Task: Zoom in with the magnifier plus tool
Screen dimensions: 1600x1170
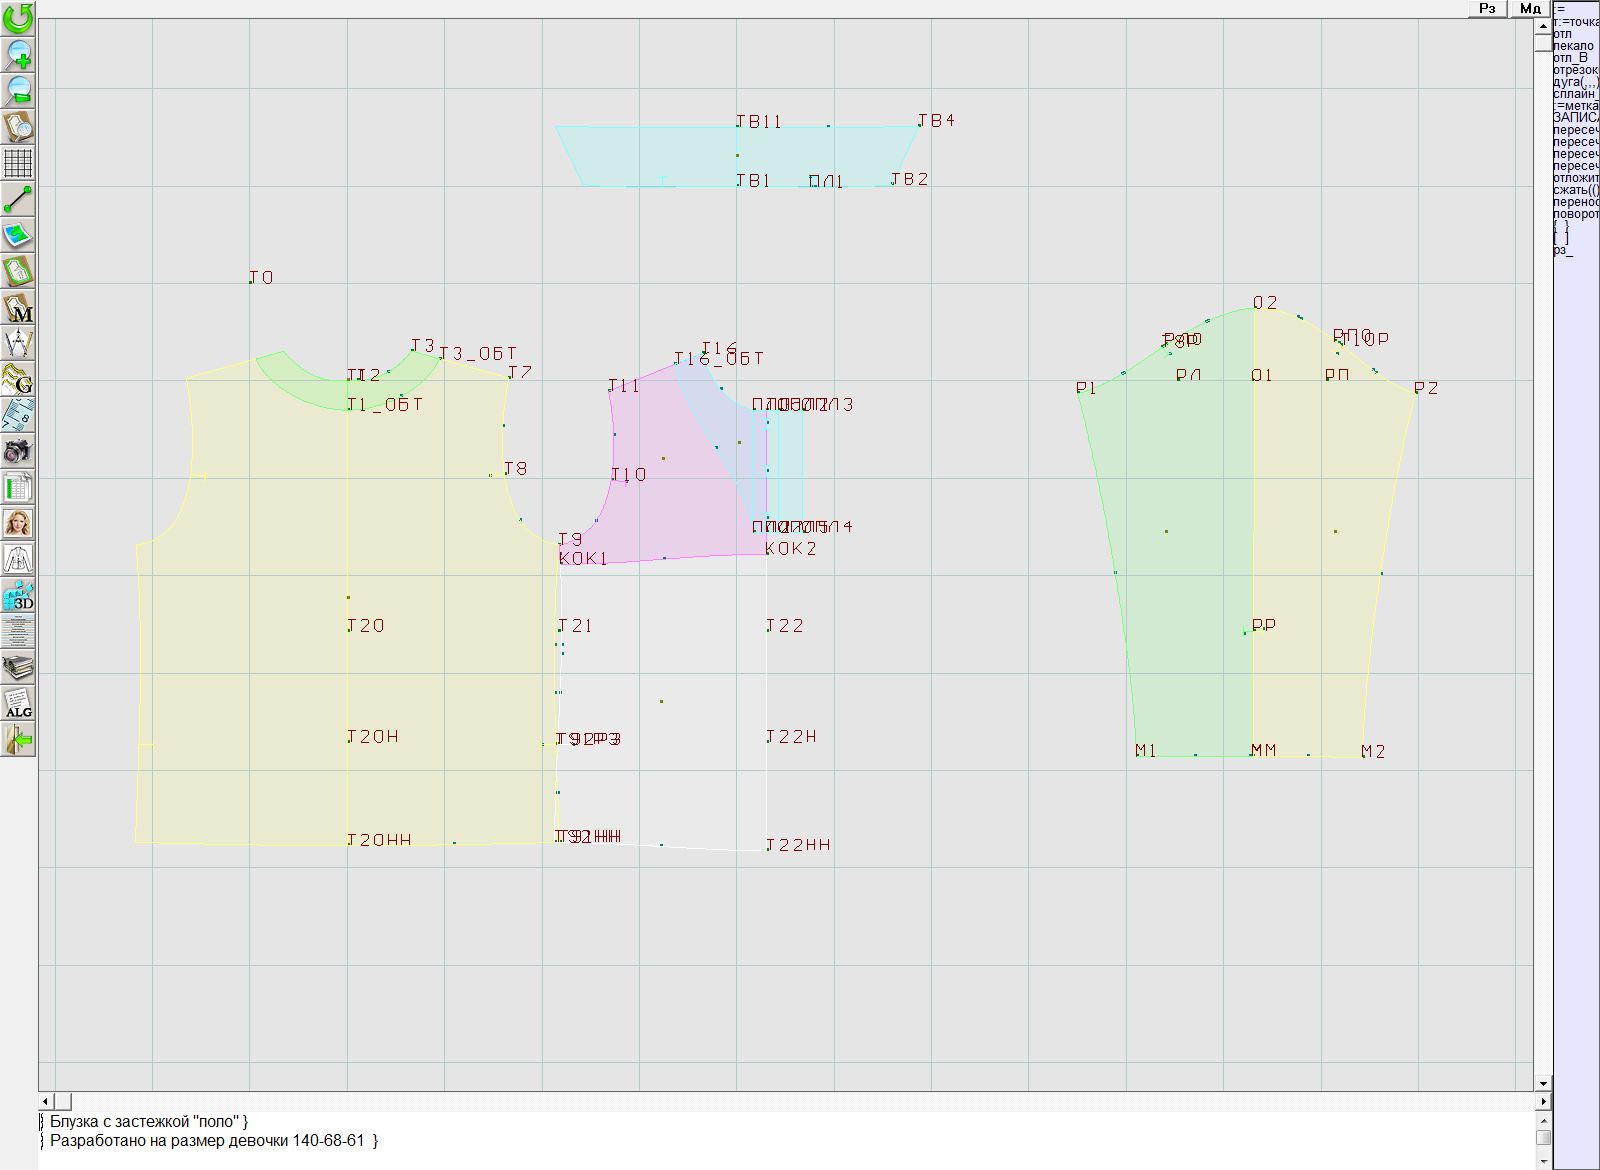Action: coord(18,54)
